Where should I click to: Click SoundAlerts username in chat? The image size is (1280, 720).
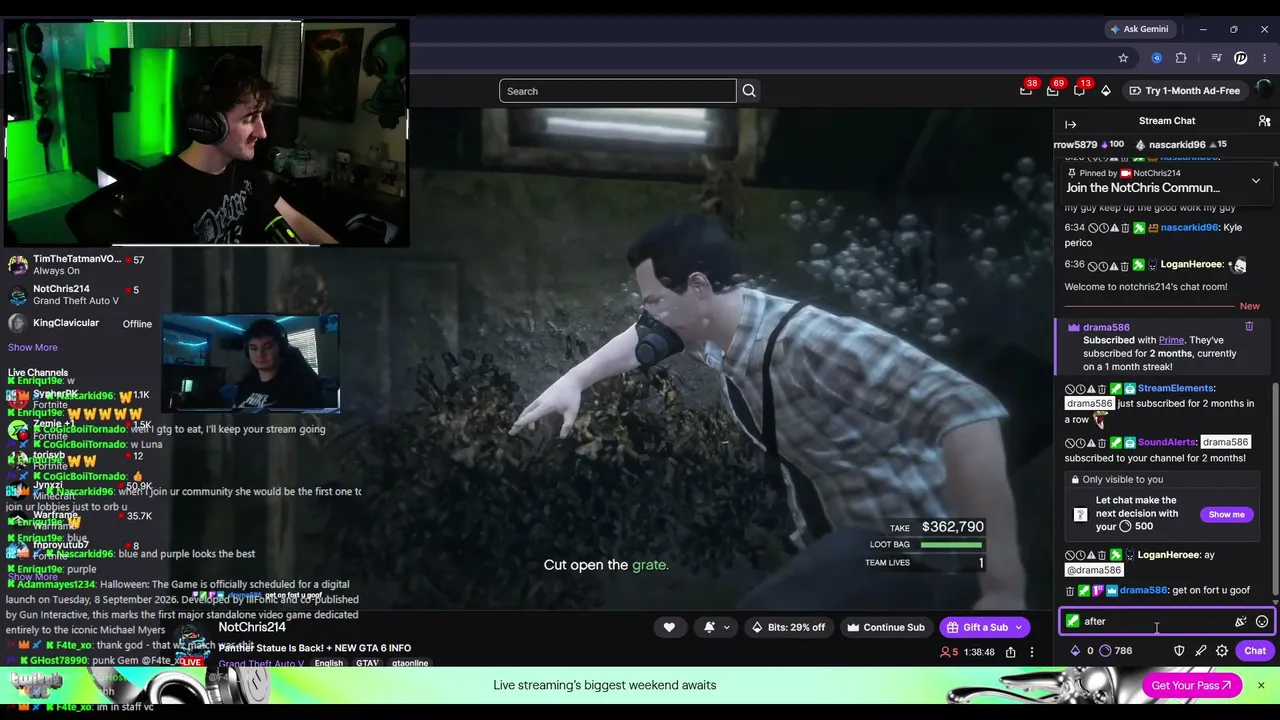1167,442
